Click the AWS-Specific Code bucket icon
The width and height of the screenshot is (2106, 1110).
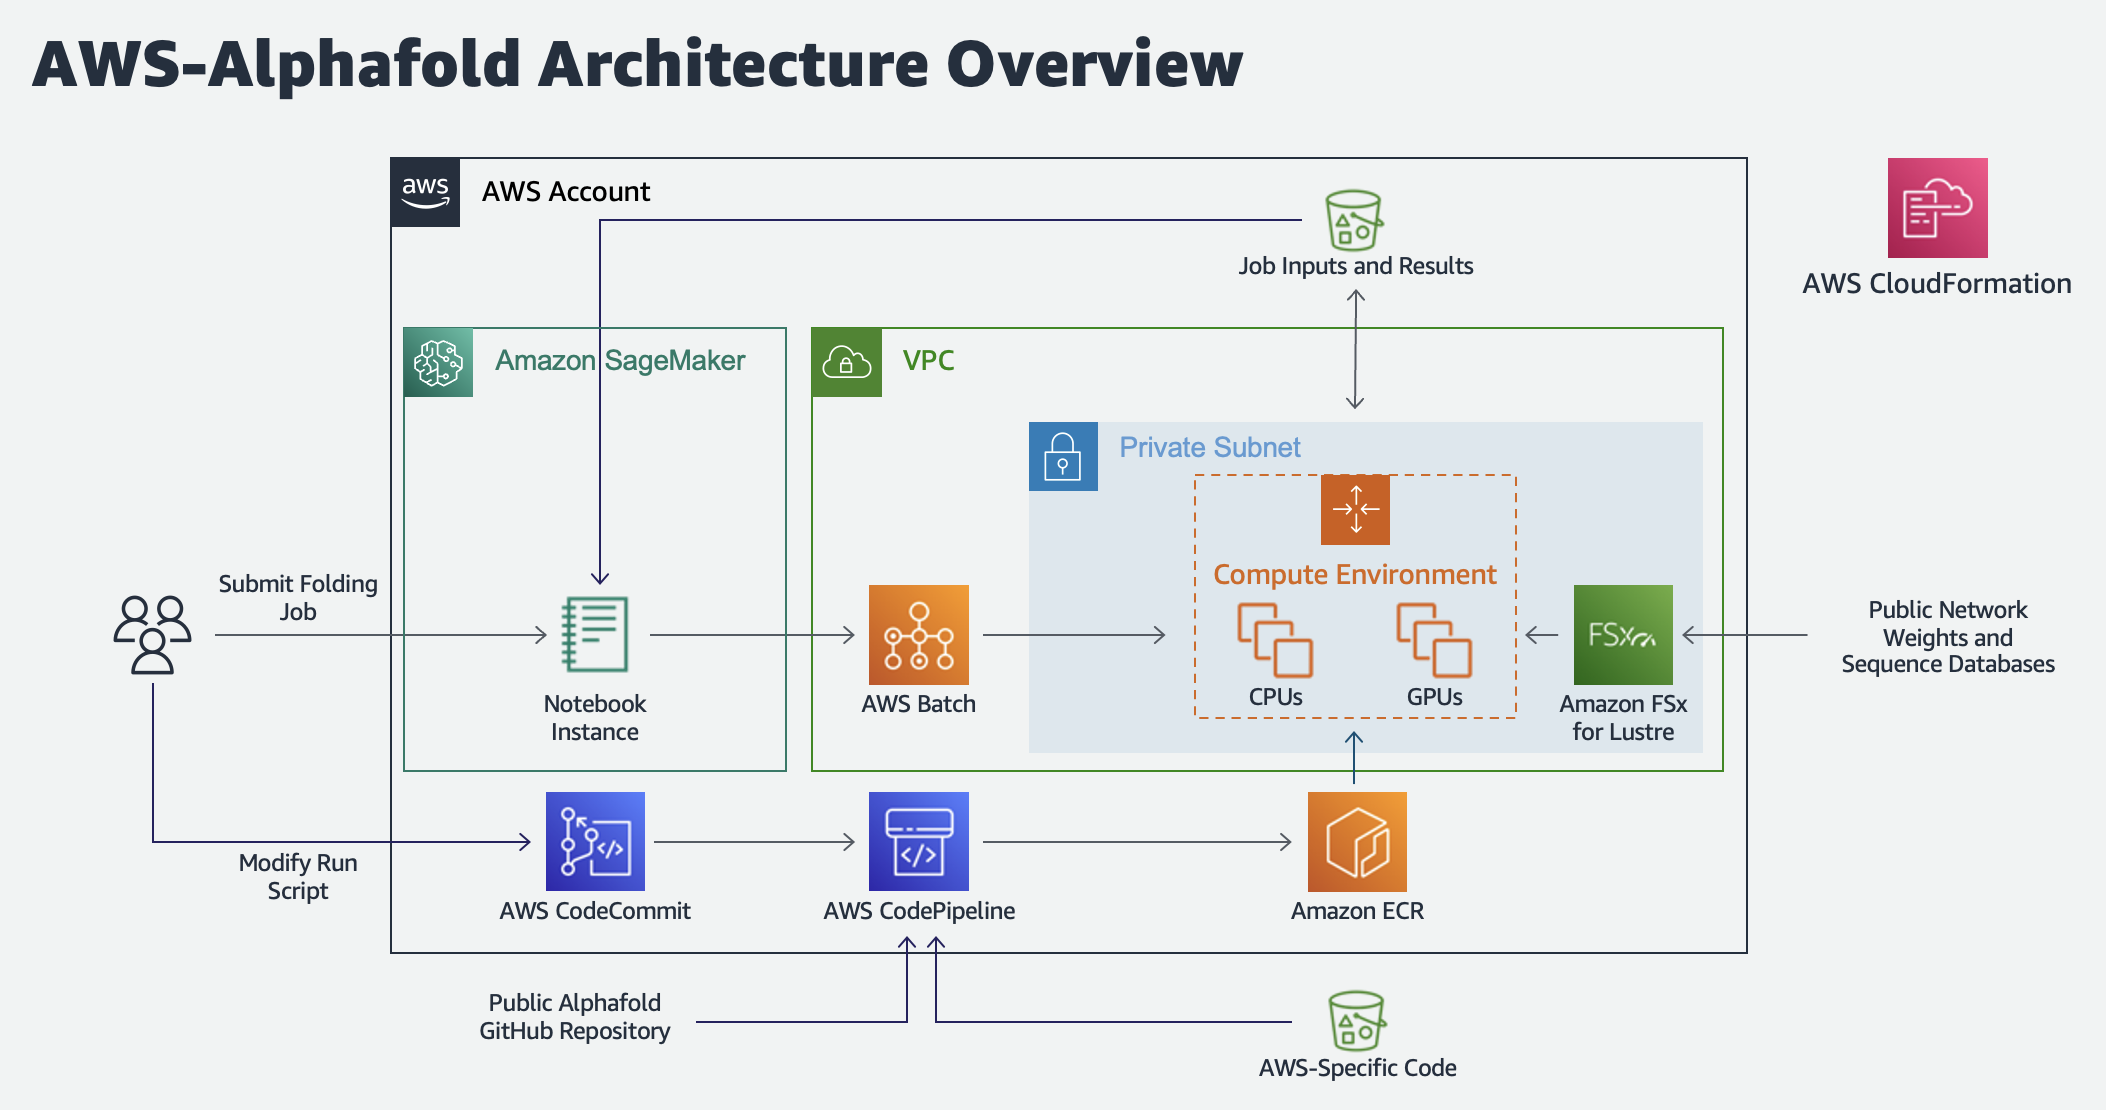point(1356,1021)
